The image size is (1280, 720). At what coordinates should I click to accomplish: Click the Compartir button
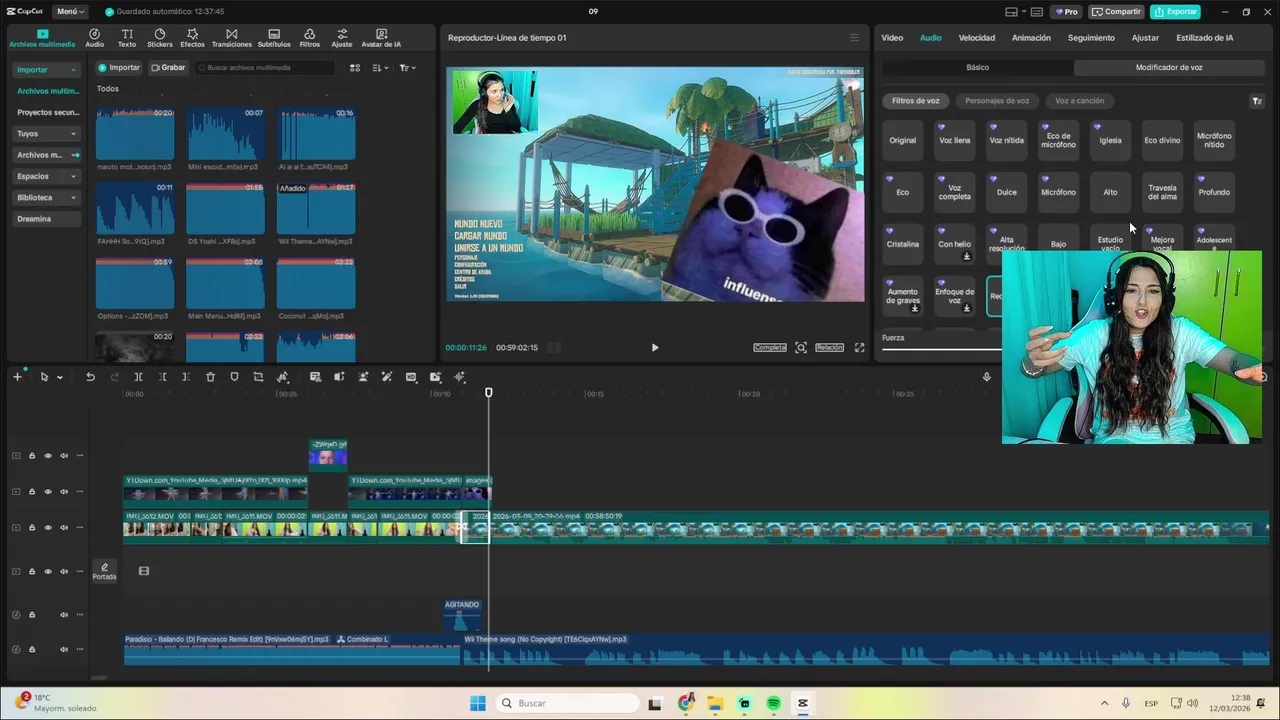coord(1116,12)
